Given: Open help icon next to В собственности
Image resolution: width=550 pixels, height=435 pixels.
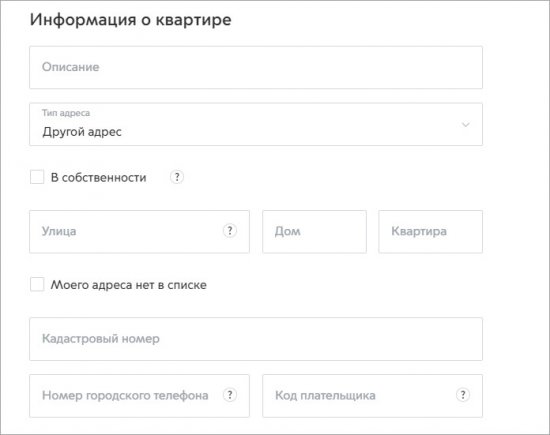Looking at the screenshot, I should 177,177.
